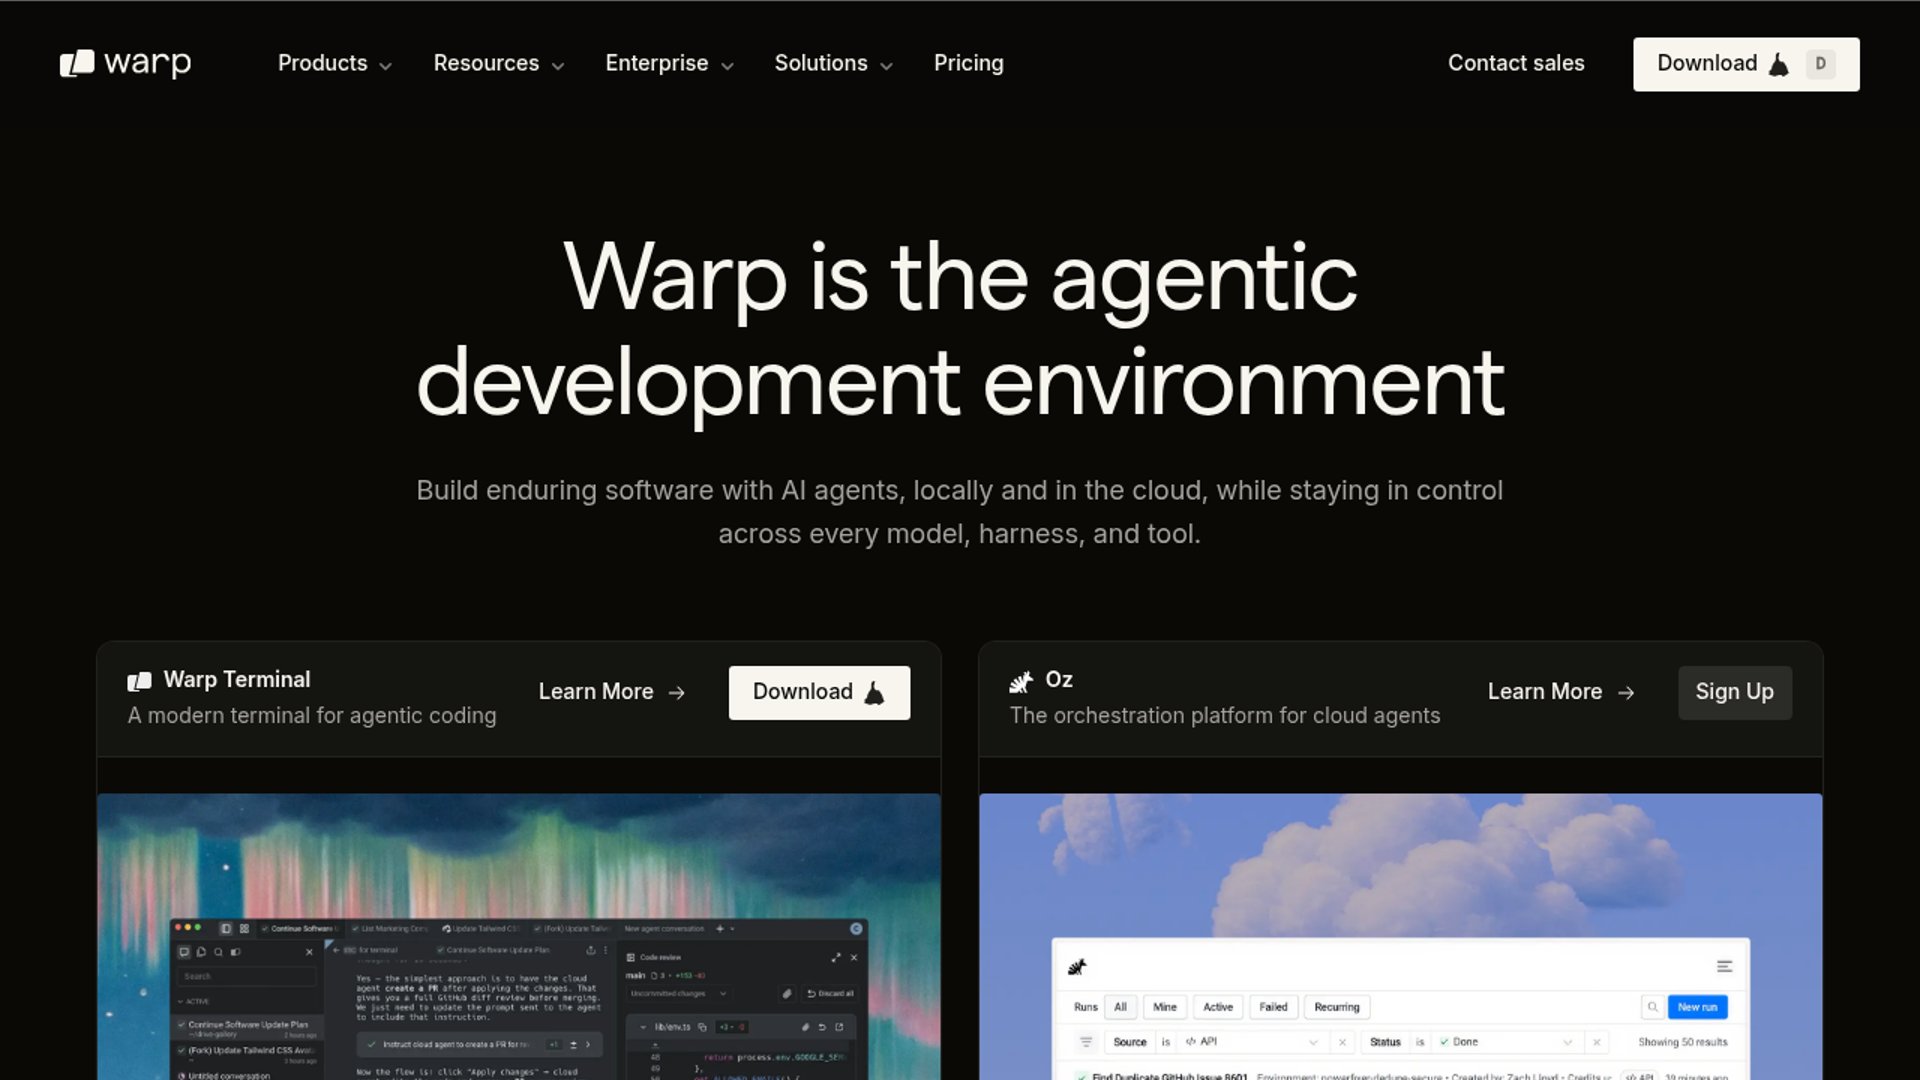
Task: Expand the Resources menu
Action: click(498, 63)
